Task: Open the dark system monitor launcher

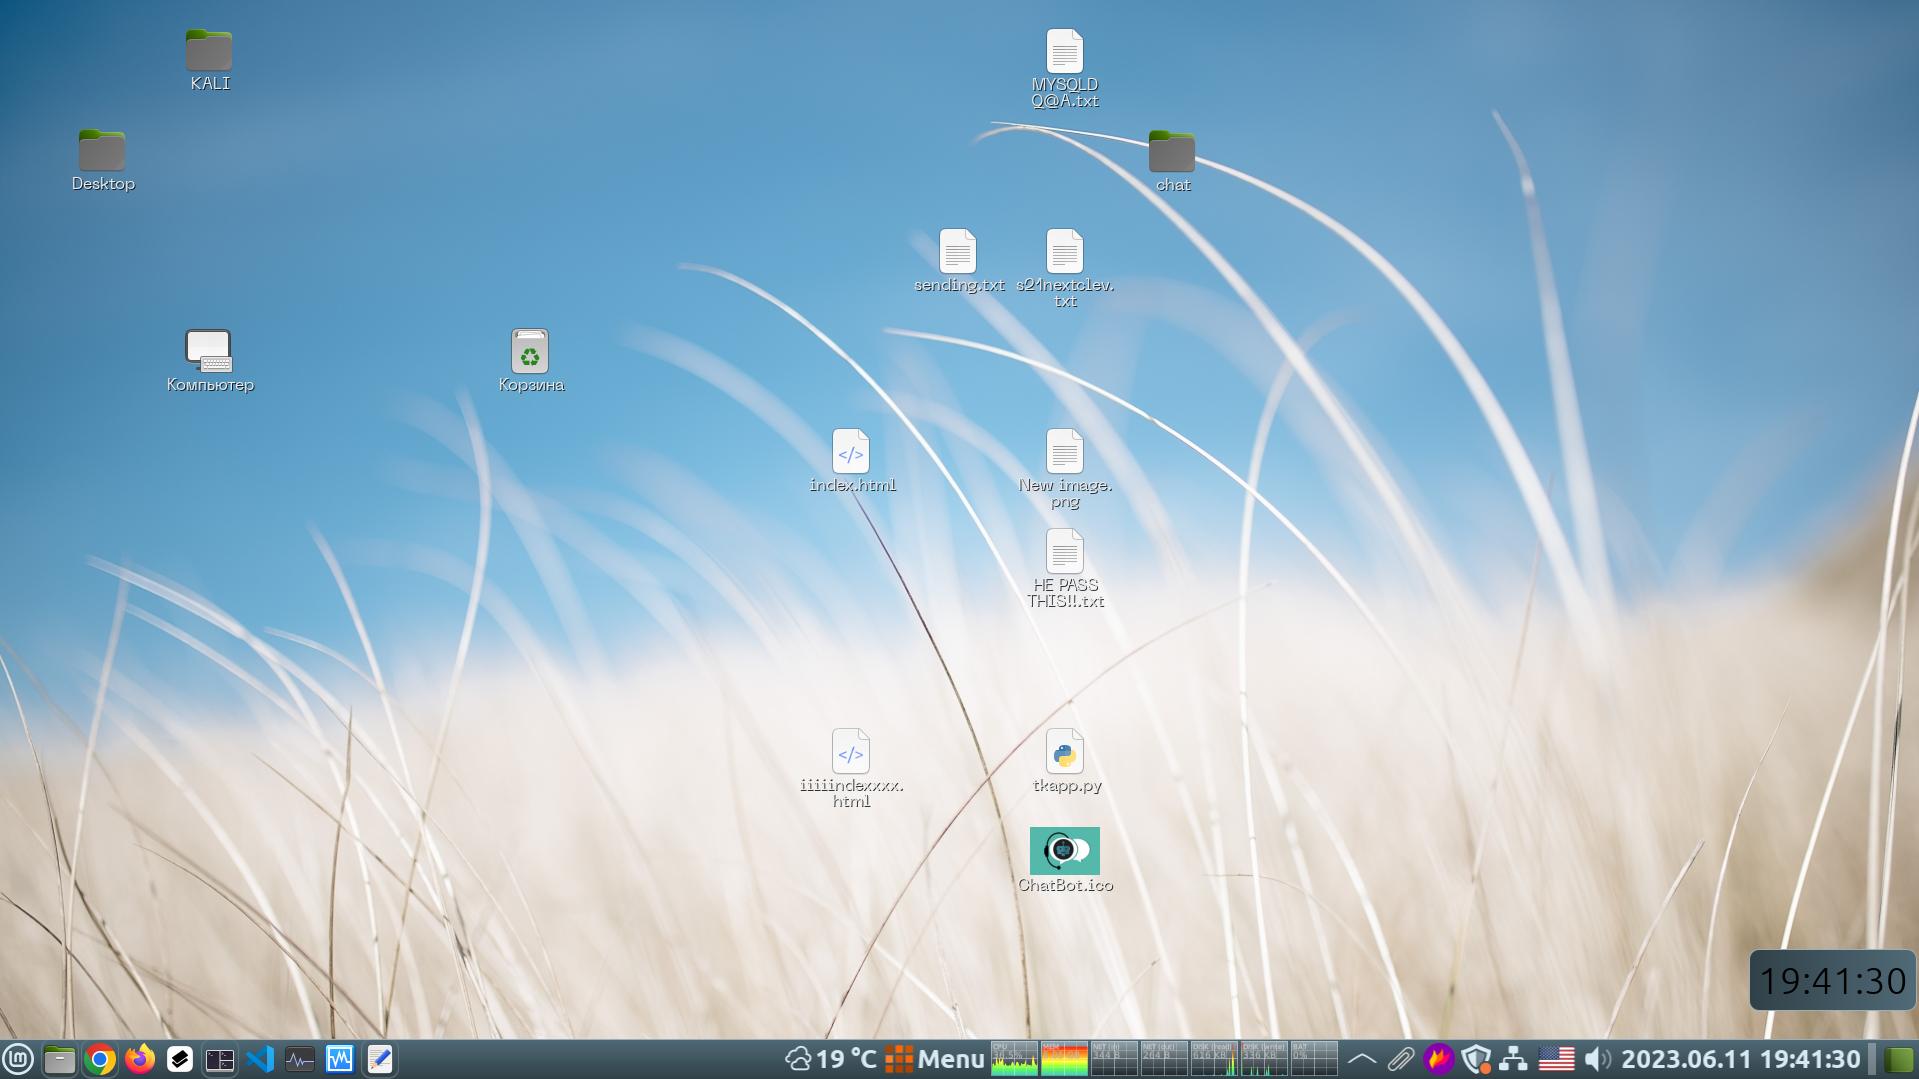Action: [300, 1059]
